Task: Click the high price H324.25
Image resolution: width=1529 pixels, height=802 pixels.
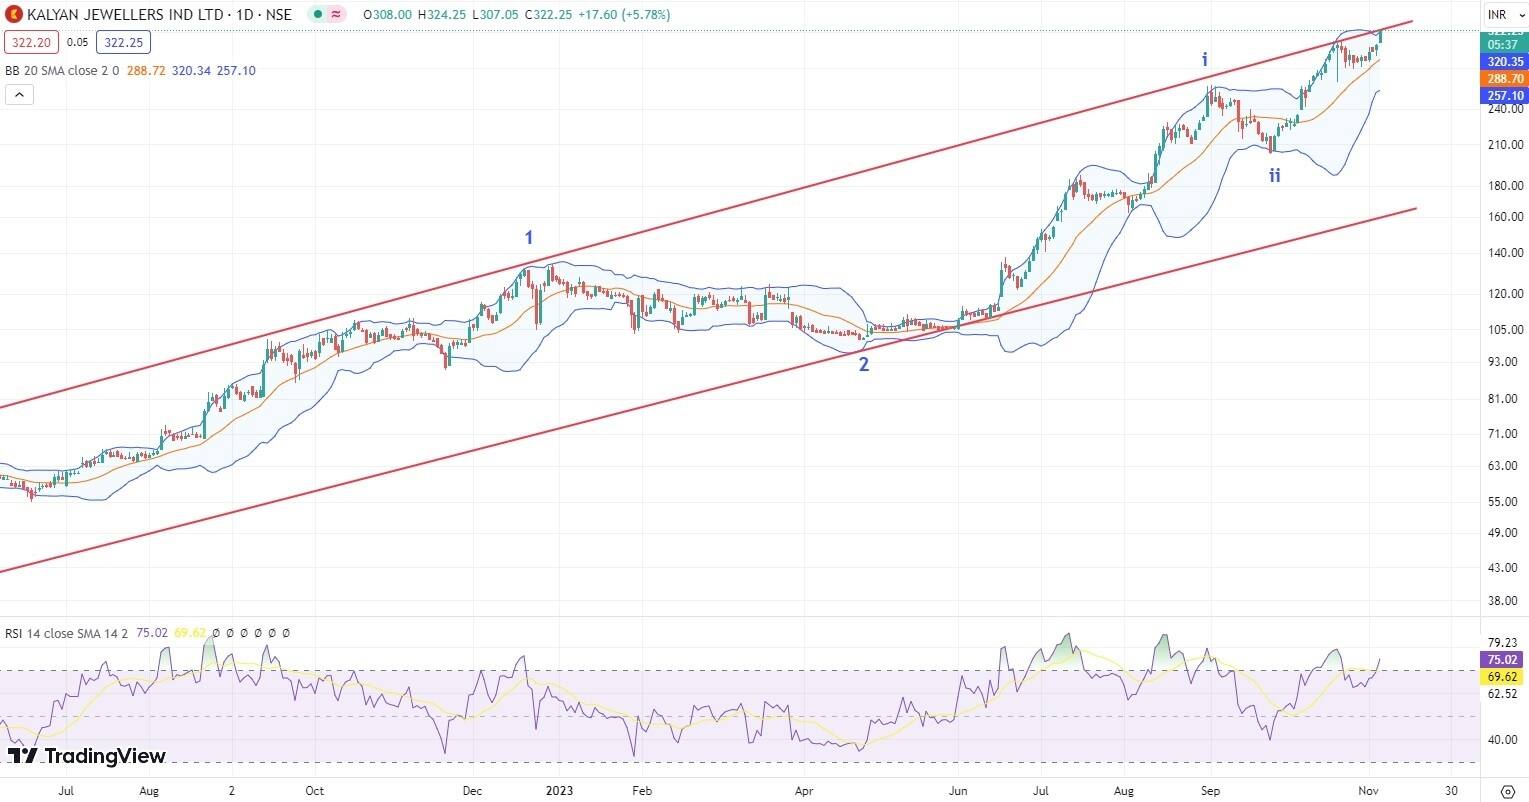Action: (x=444, y=15)
